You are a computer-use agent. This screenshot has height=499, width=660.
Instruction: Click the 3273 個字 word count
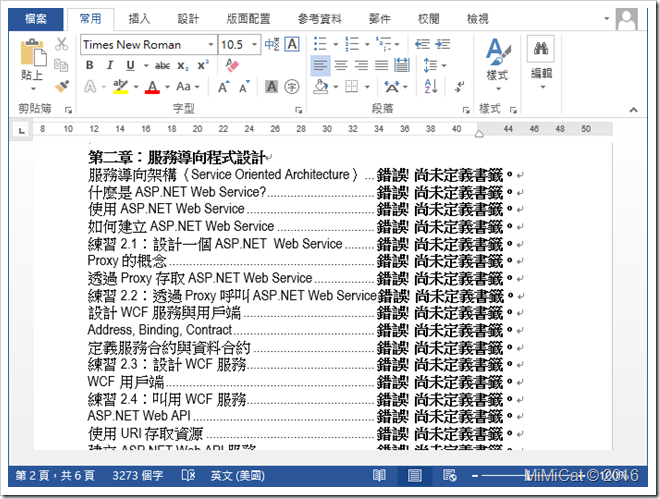(x=137, y=475)
